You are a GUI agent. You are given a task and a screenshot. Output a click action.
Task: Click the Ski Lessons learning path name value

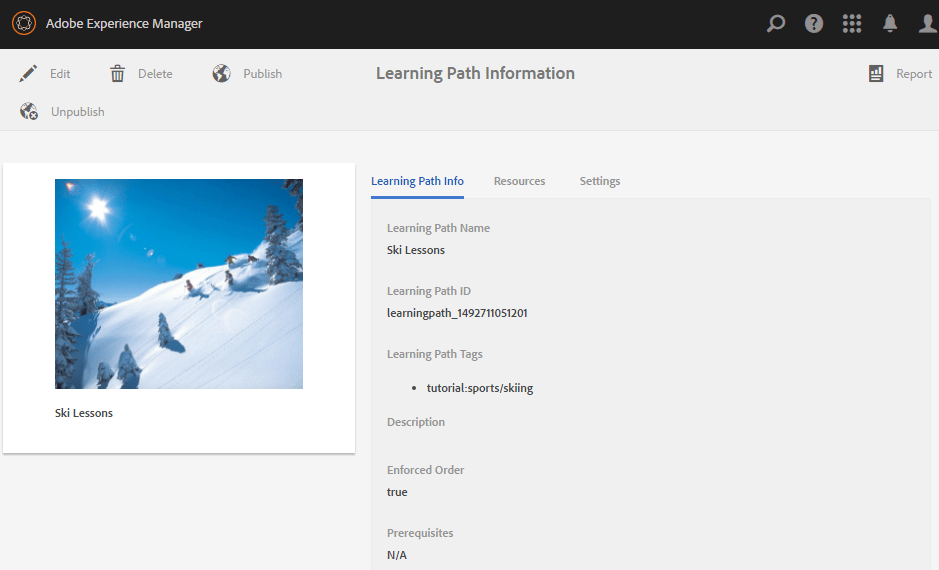416,250
